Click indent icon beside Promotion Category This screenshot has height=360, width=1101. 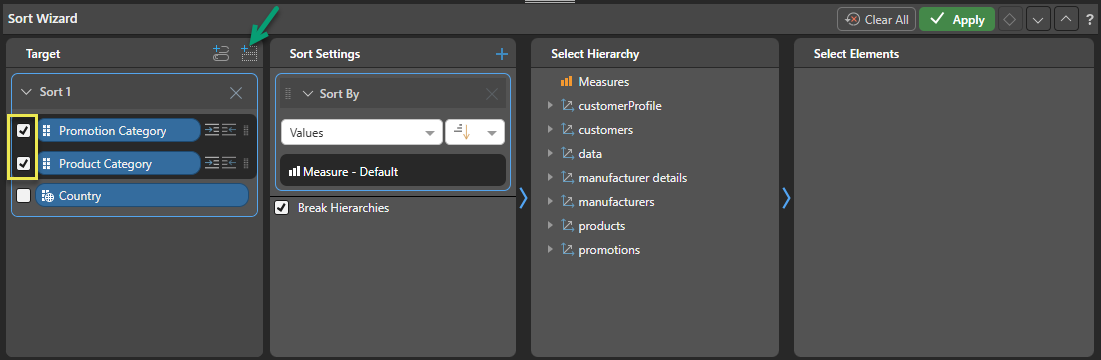point(211,131)
